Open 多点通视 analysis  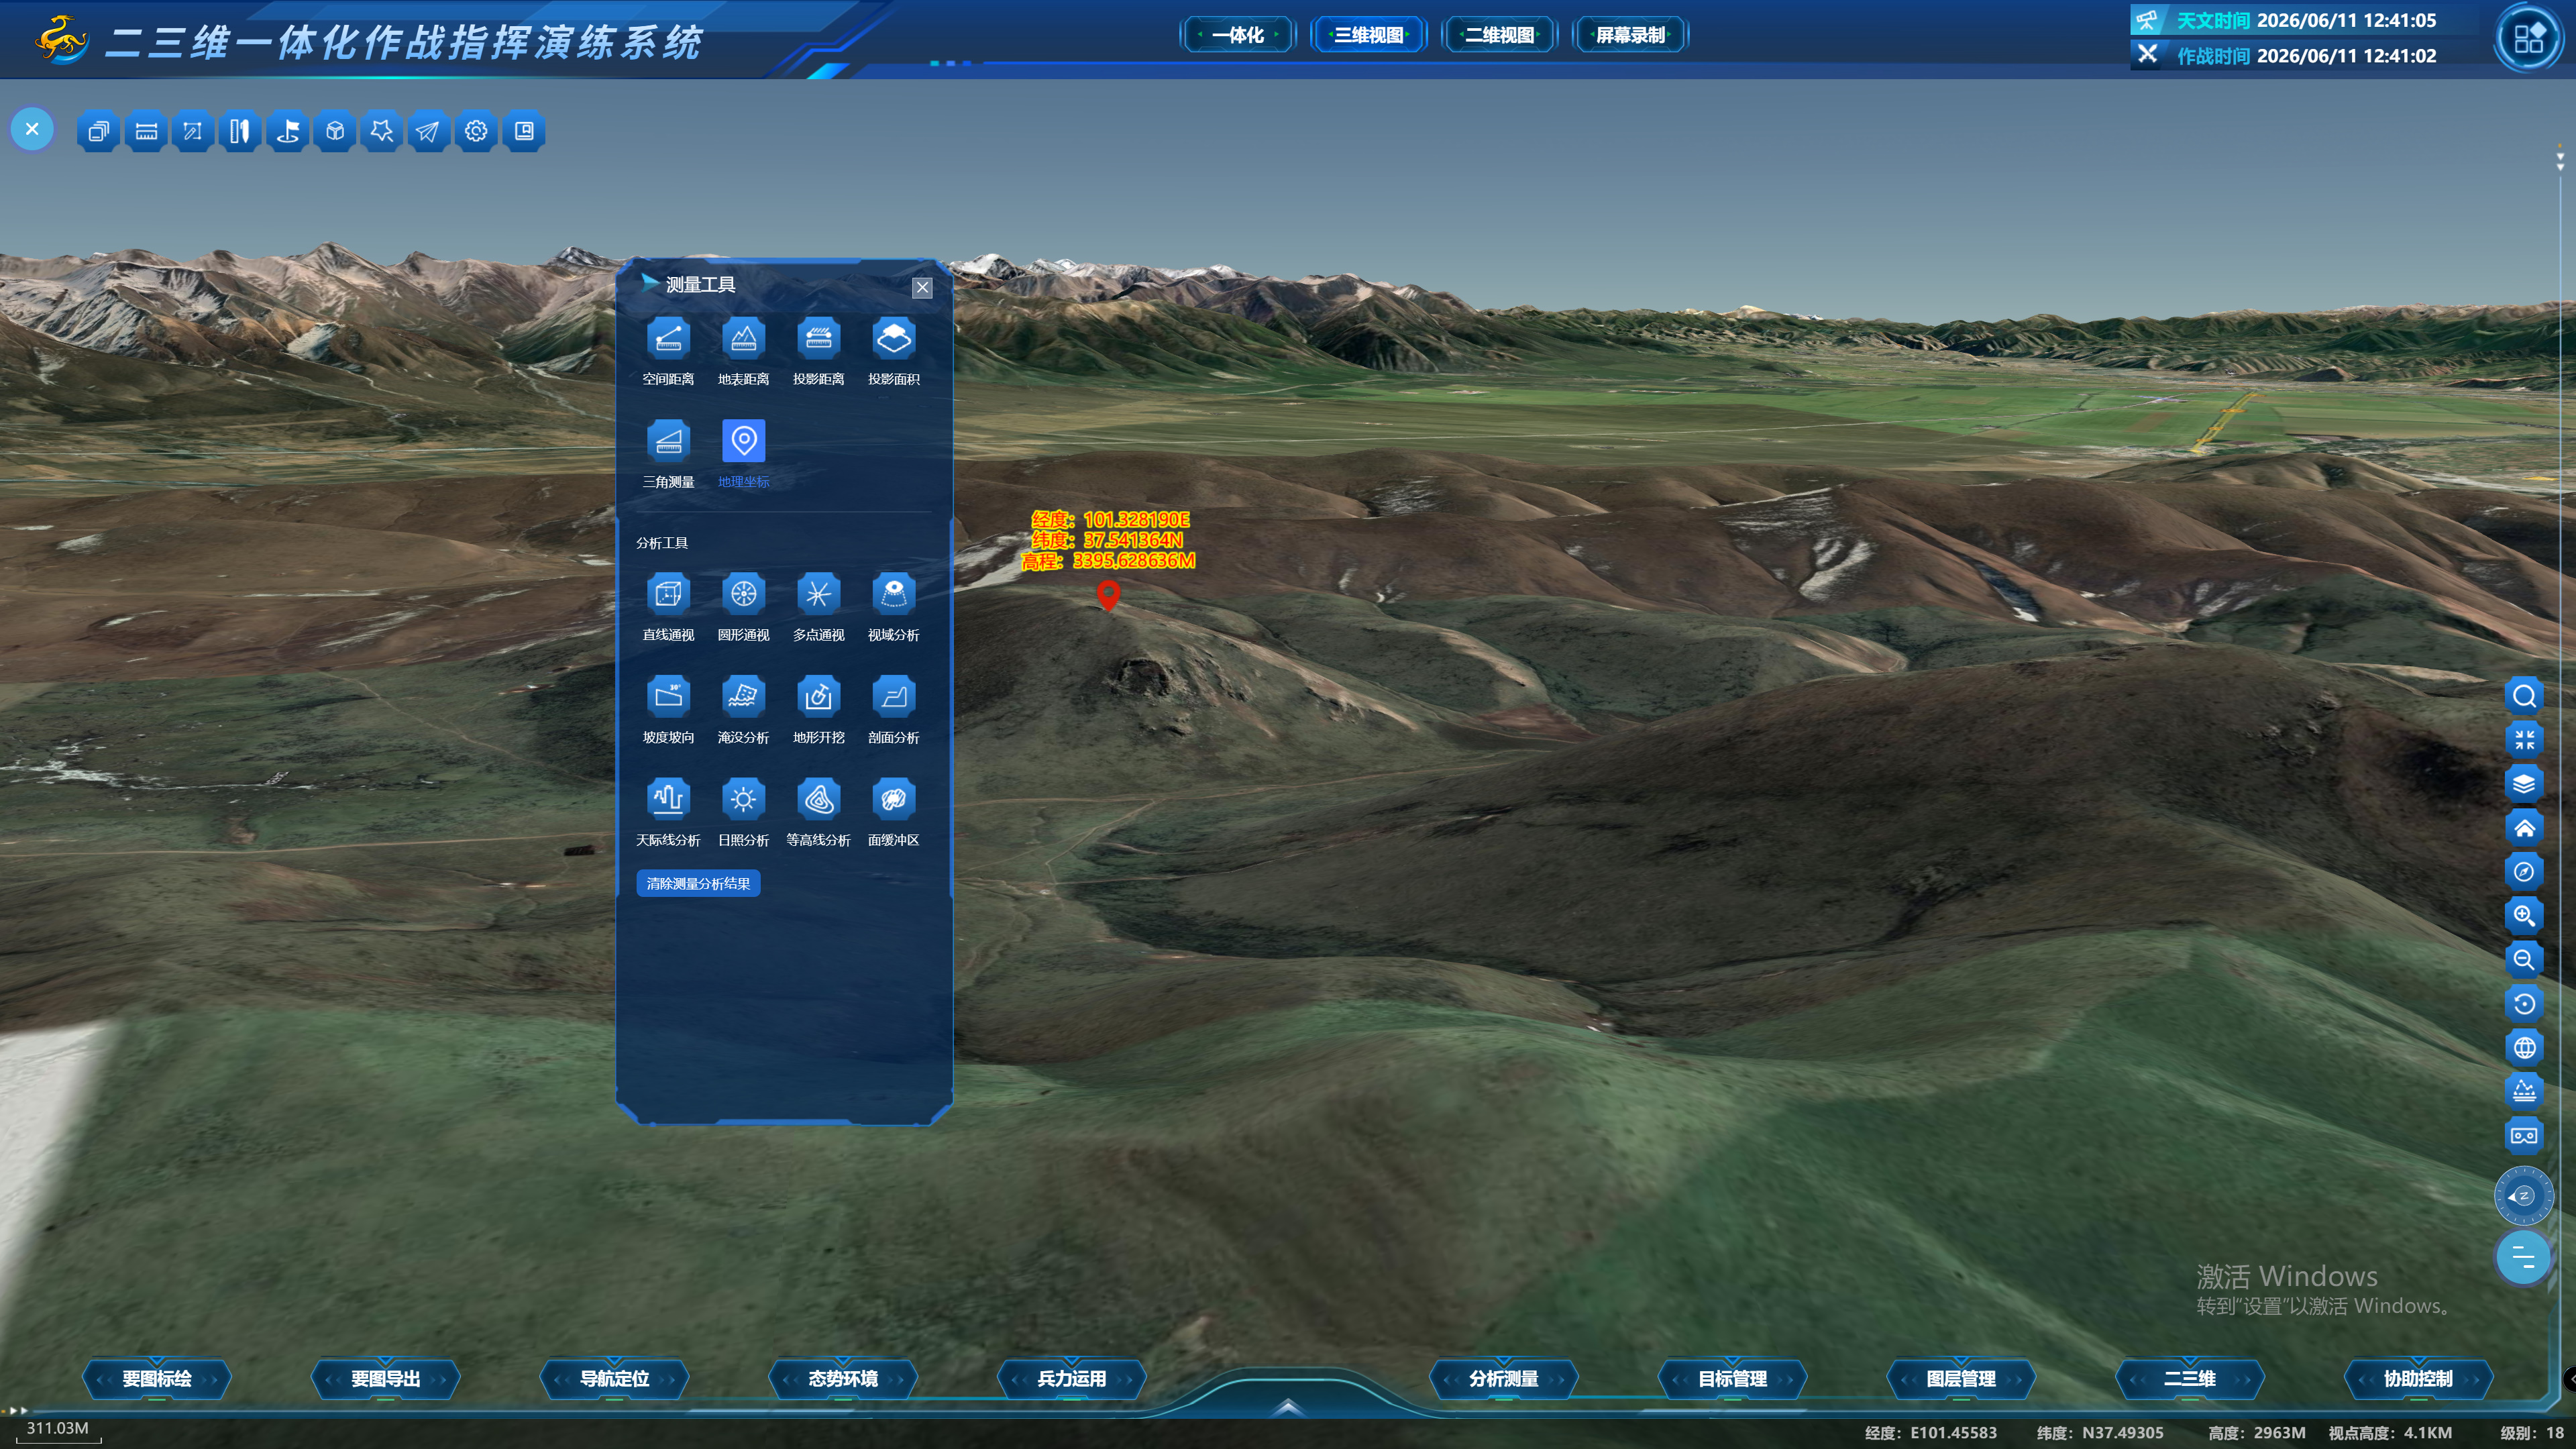point(818,595)
